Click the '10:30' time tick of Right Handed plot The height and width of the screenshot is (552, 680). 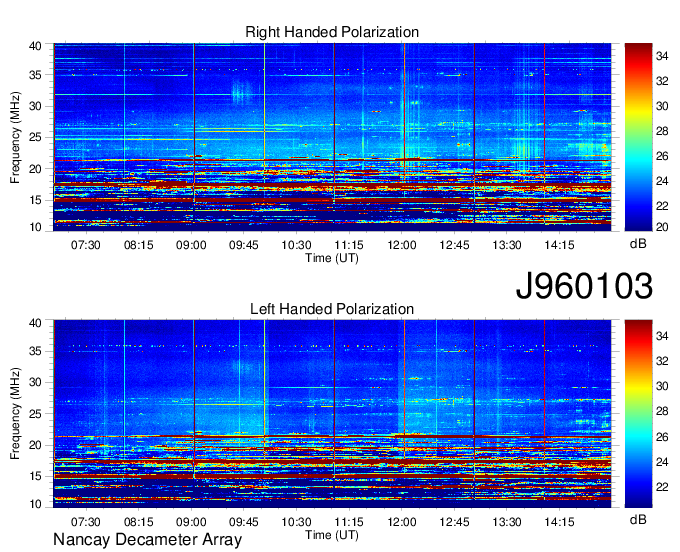[x=297, y=245]
